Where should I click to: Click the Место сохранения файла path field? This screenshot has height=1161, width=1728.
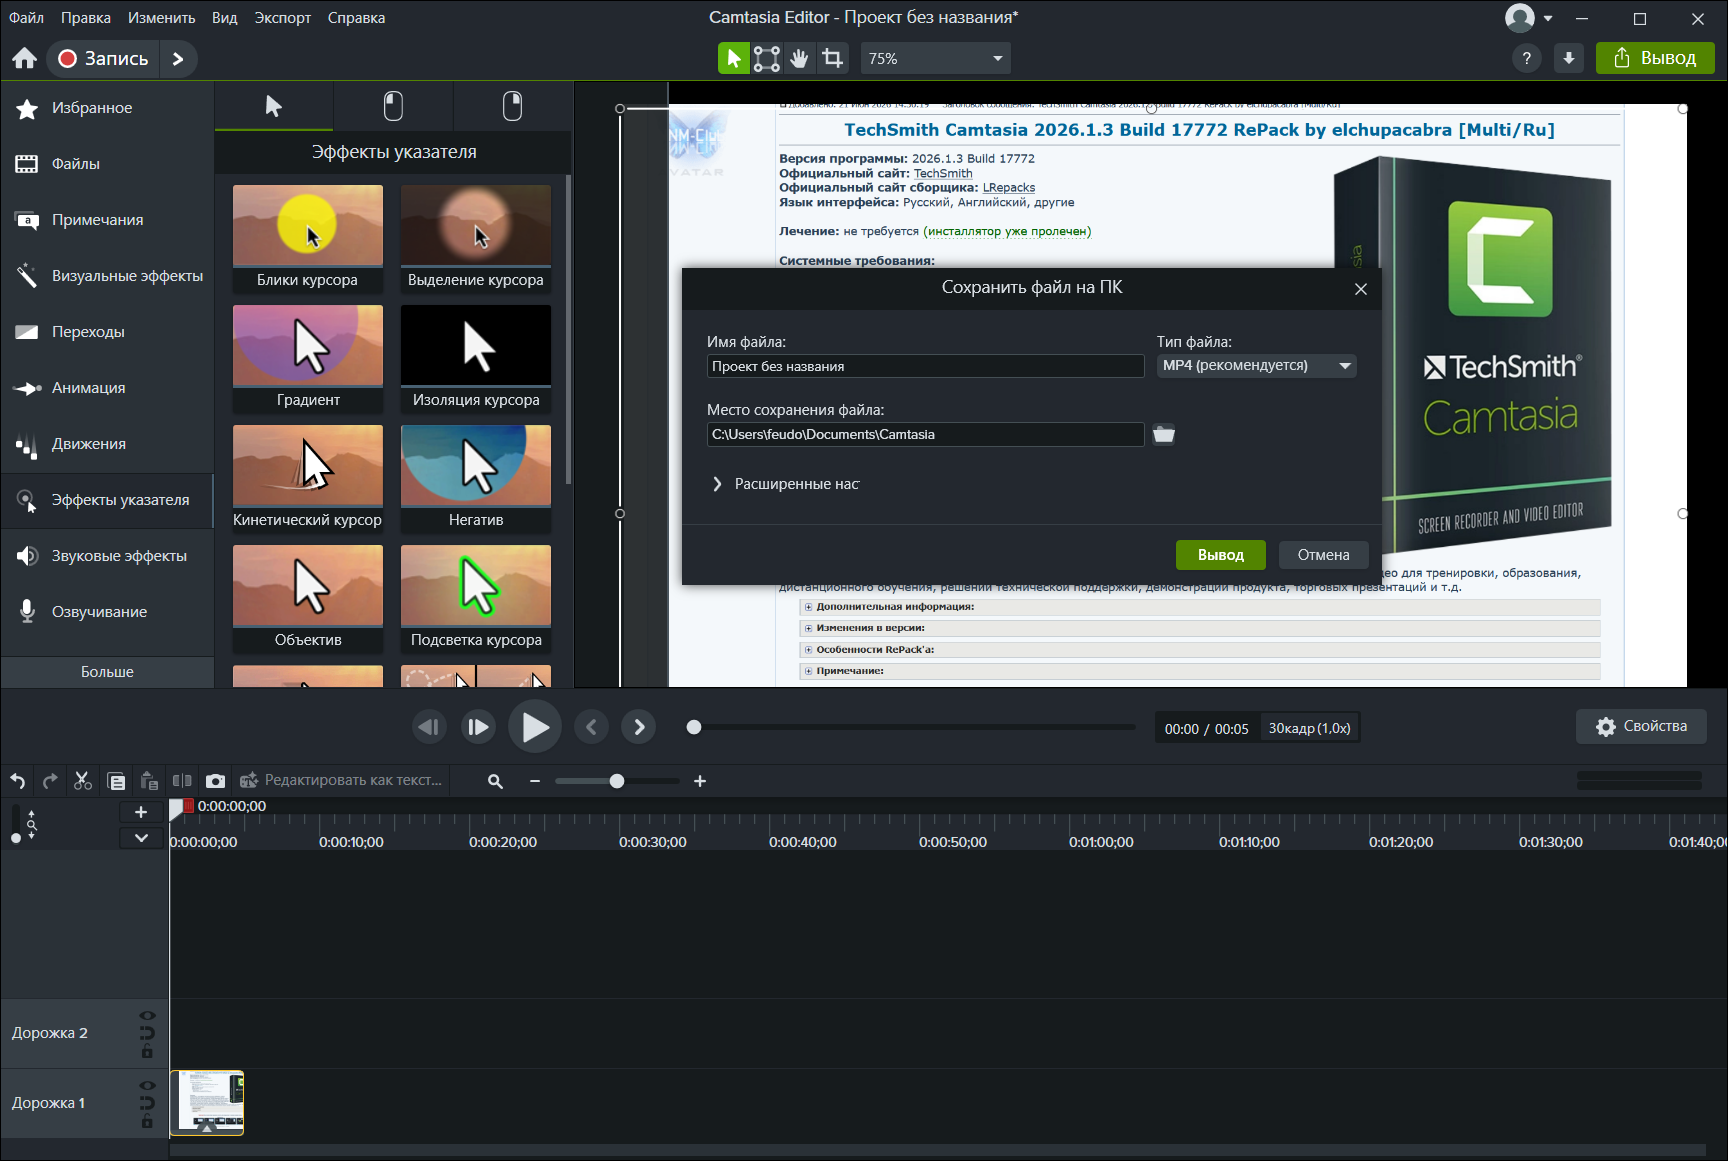tap(925, 434)
